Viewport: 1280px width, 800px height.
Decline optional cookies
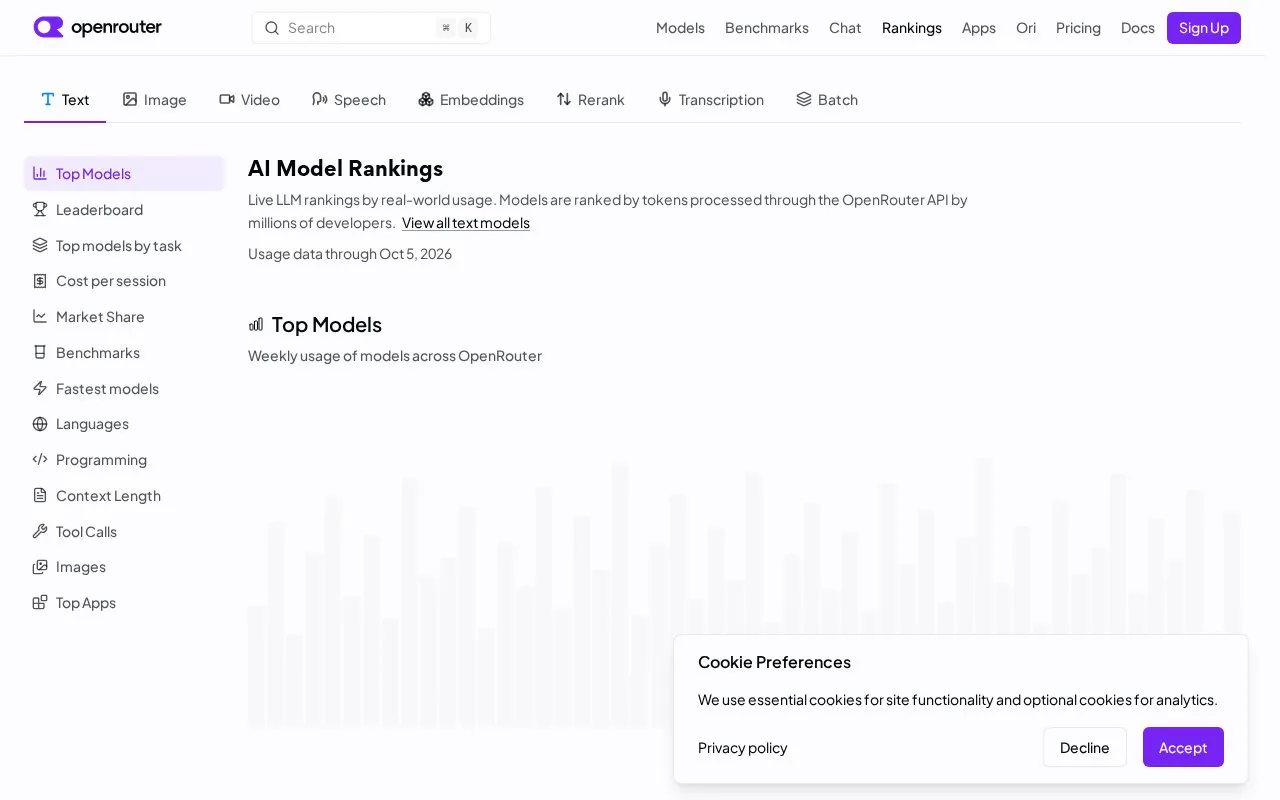click(1085, 747)
